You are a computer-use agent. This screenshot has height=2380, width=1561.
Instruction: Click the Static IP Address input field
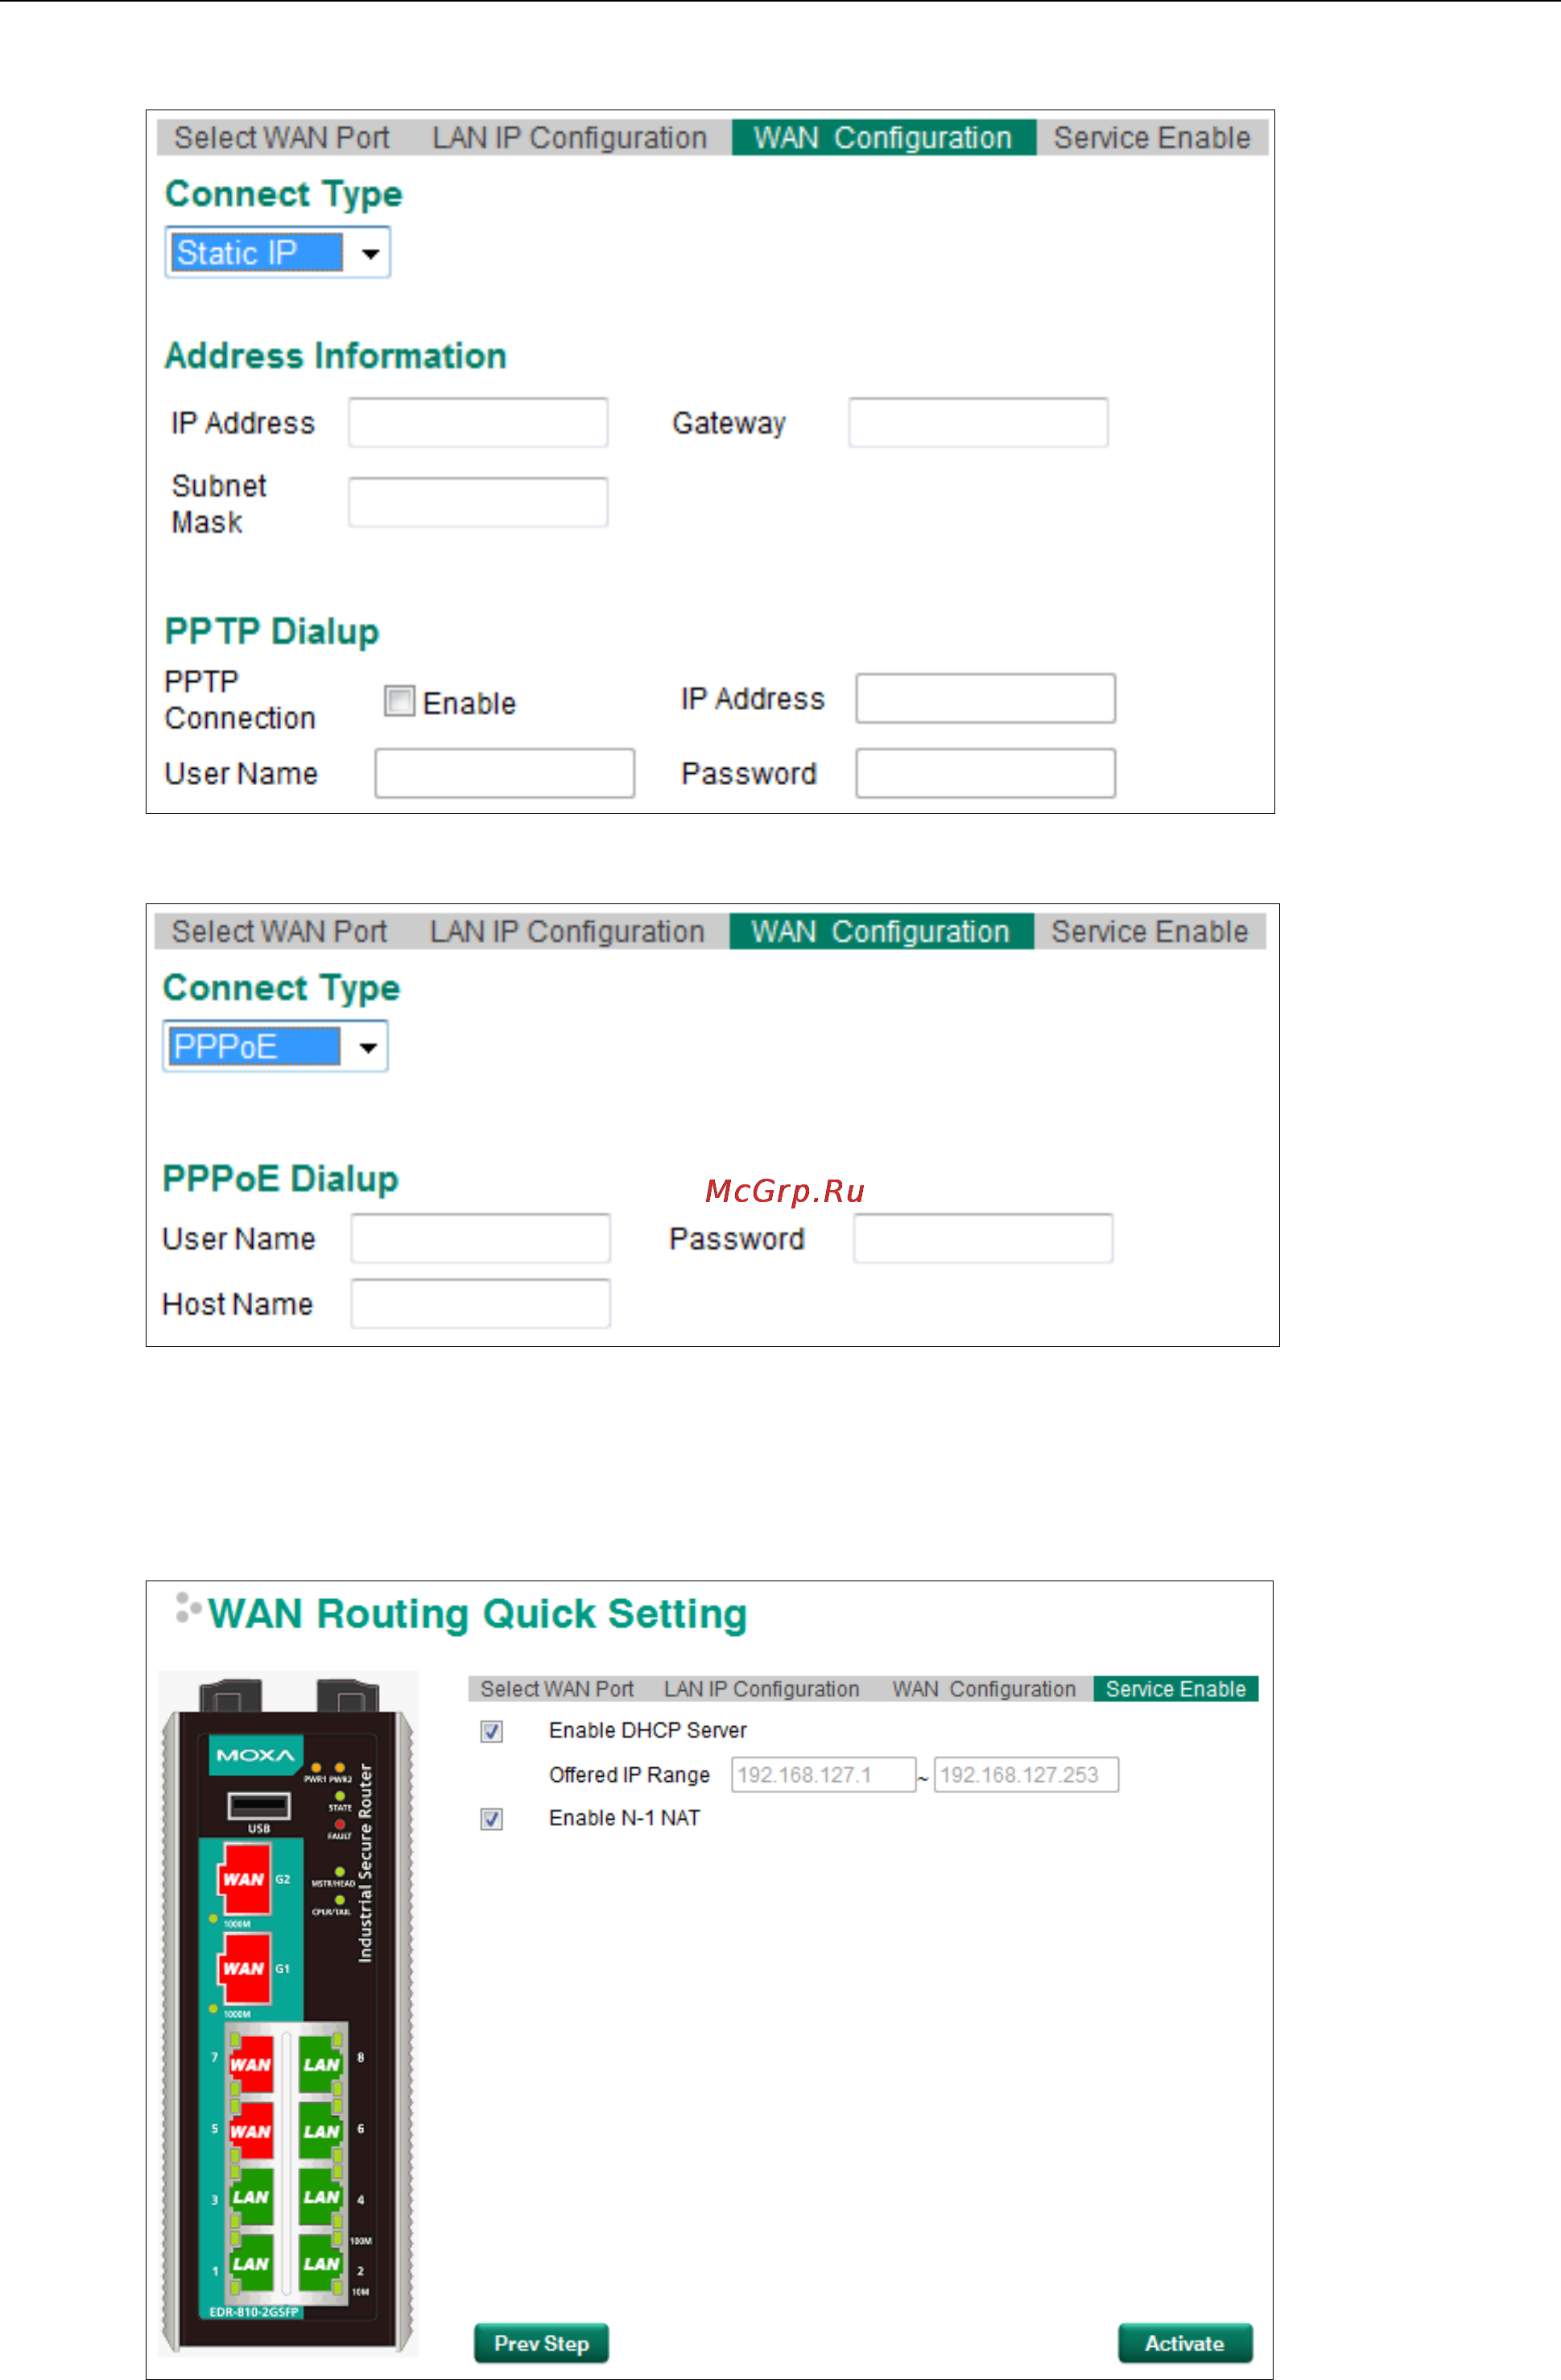[478, 422]
